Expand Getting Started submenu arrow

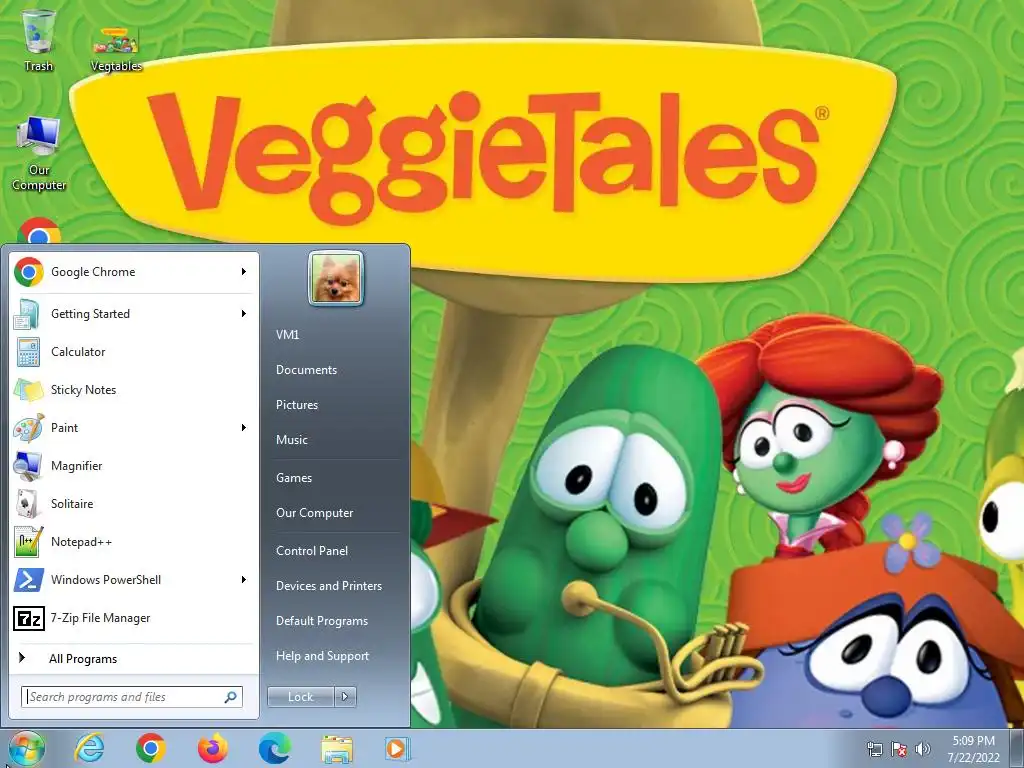[244, 313]
